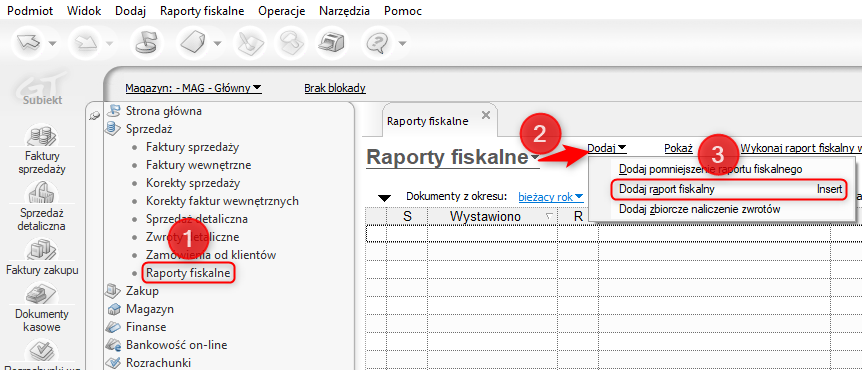Viewport: 862px width, 370px height.
Task: Click the Sprzedaż module tree icon
Action: [112, 129]
